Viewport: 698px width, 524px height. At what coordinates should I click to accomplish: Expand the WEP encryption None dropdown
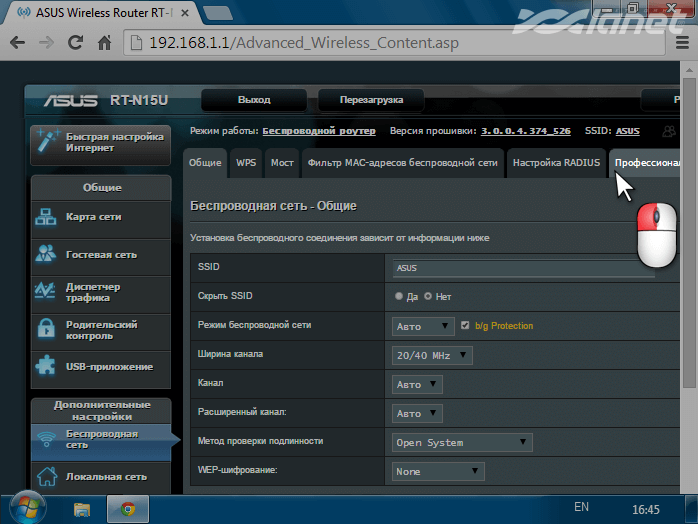coord(437,471)
